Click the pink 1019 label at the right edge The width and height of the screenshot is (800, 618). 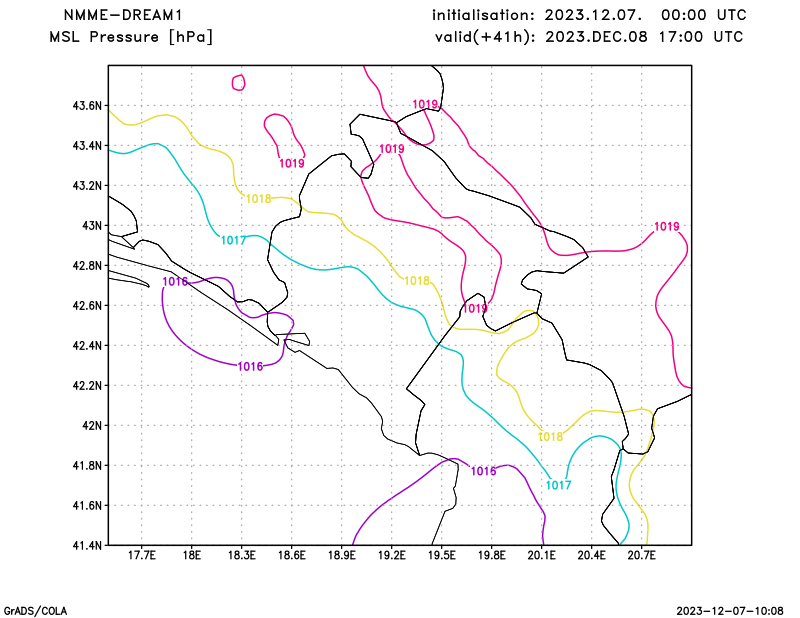coord(666,227)
